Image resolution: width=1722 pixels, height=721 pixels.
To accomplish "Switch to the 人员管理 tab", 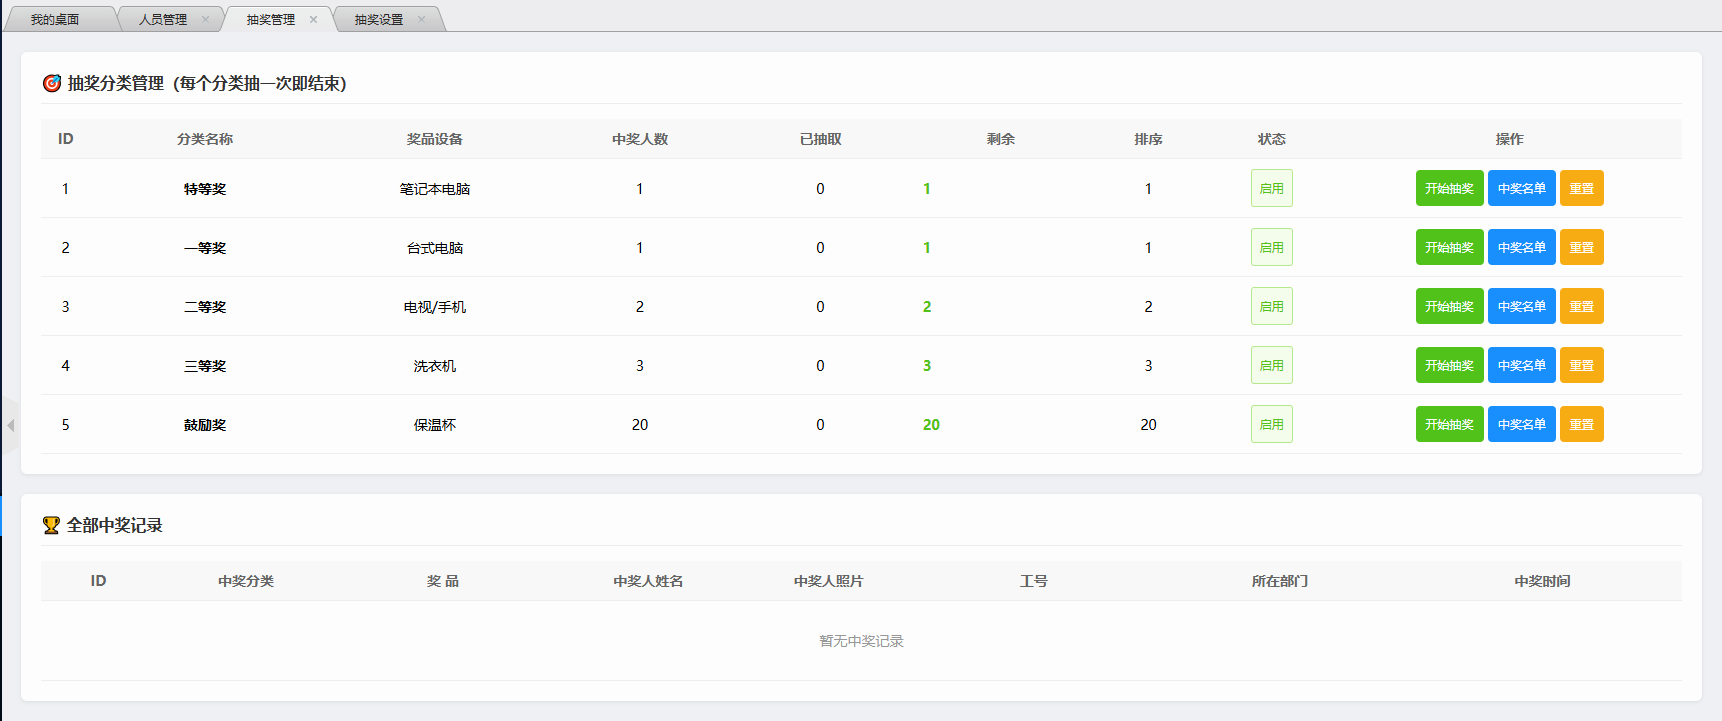I will (163, 19).
